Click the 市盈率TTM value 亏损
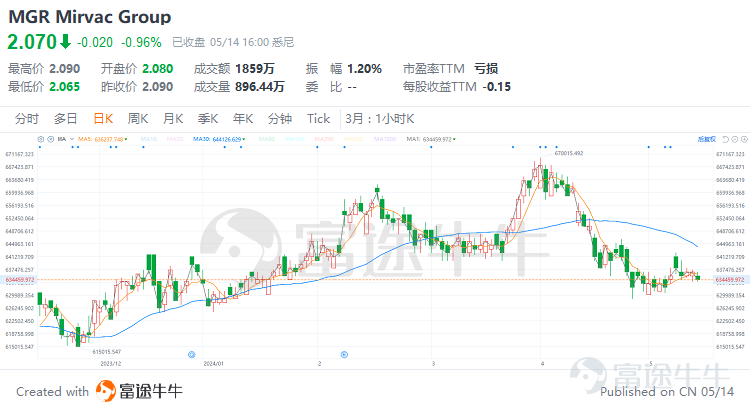Screen dimensions: 750x412 pos(486,69)
